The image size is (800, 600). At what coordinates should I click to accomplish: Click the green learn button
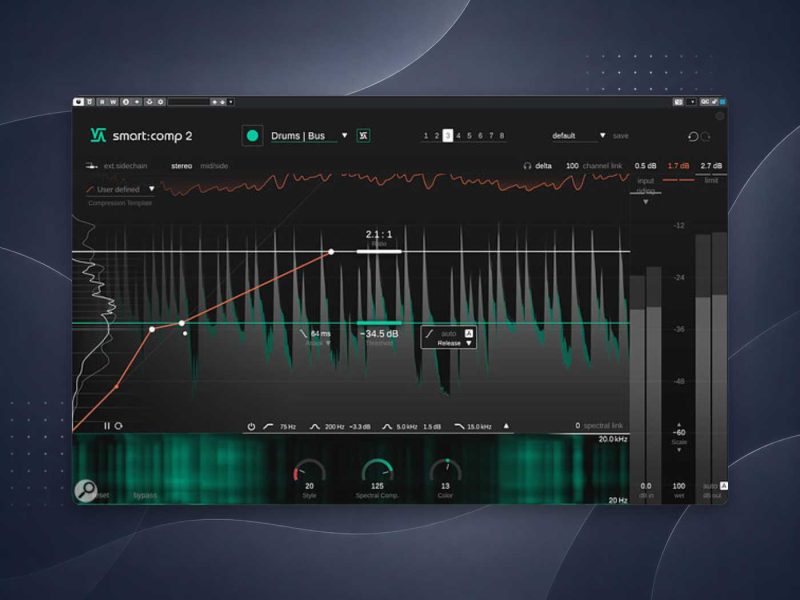click(252, 136)
